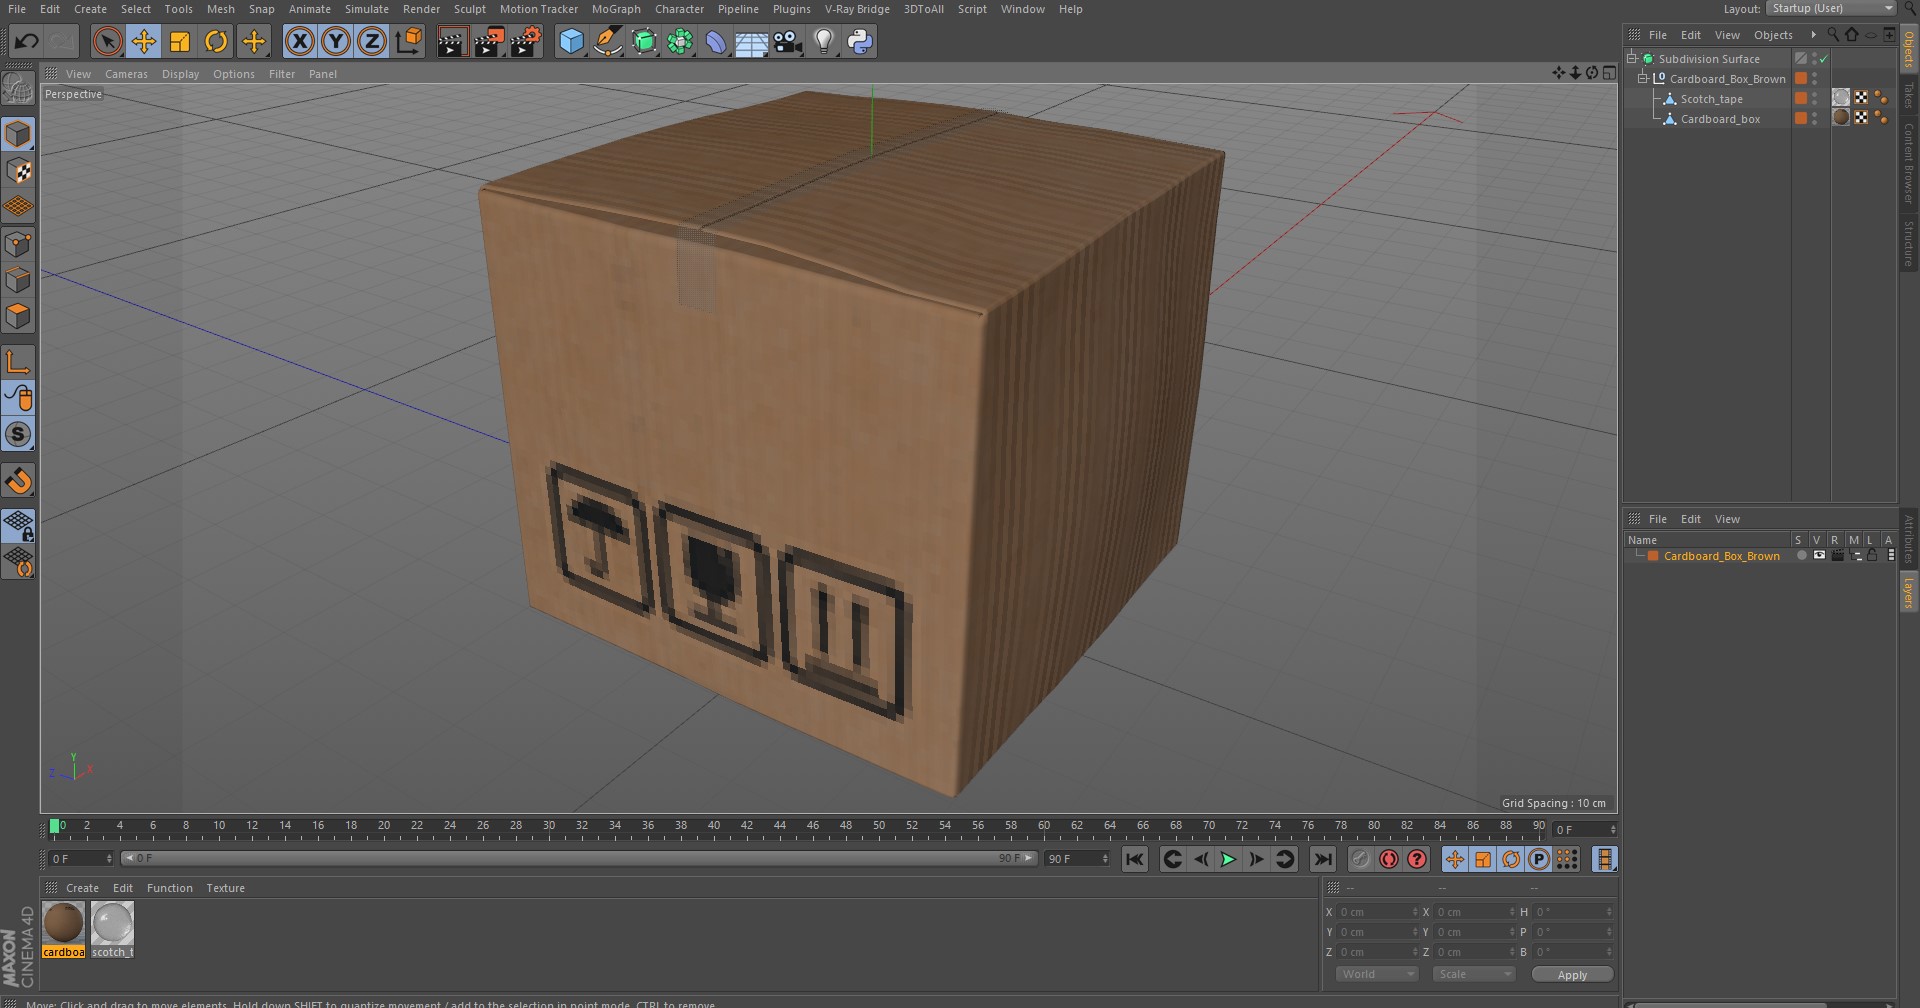Image resolution: width=1920 pixels, height=1008 pixels.
Task: Add a Floor environment object
Action: [x=752, y=41]
